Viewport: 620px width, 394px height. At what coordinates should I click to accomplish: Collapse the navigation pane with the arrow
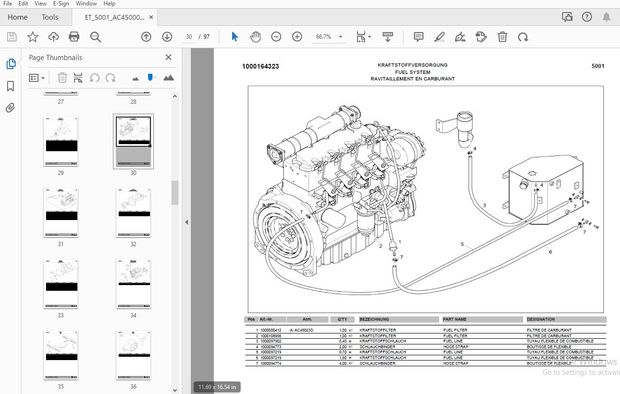[187, 222]
